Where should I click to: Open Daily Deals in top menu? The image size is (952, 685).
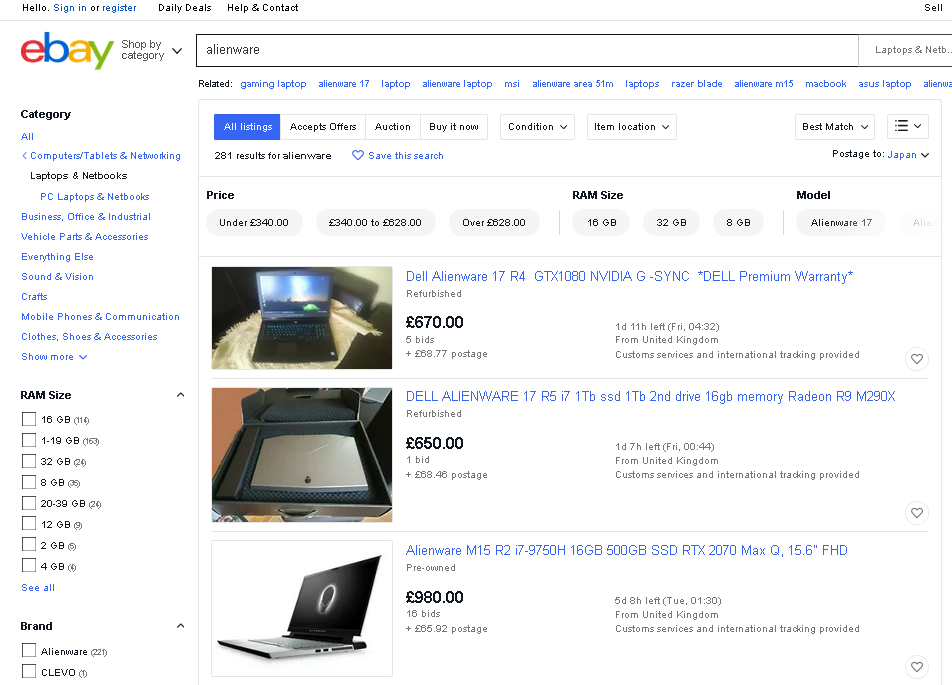pos(185,8)
